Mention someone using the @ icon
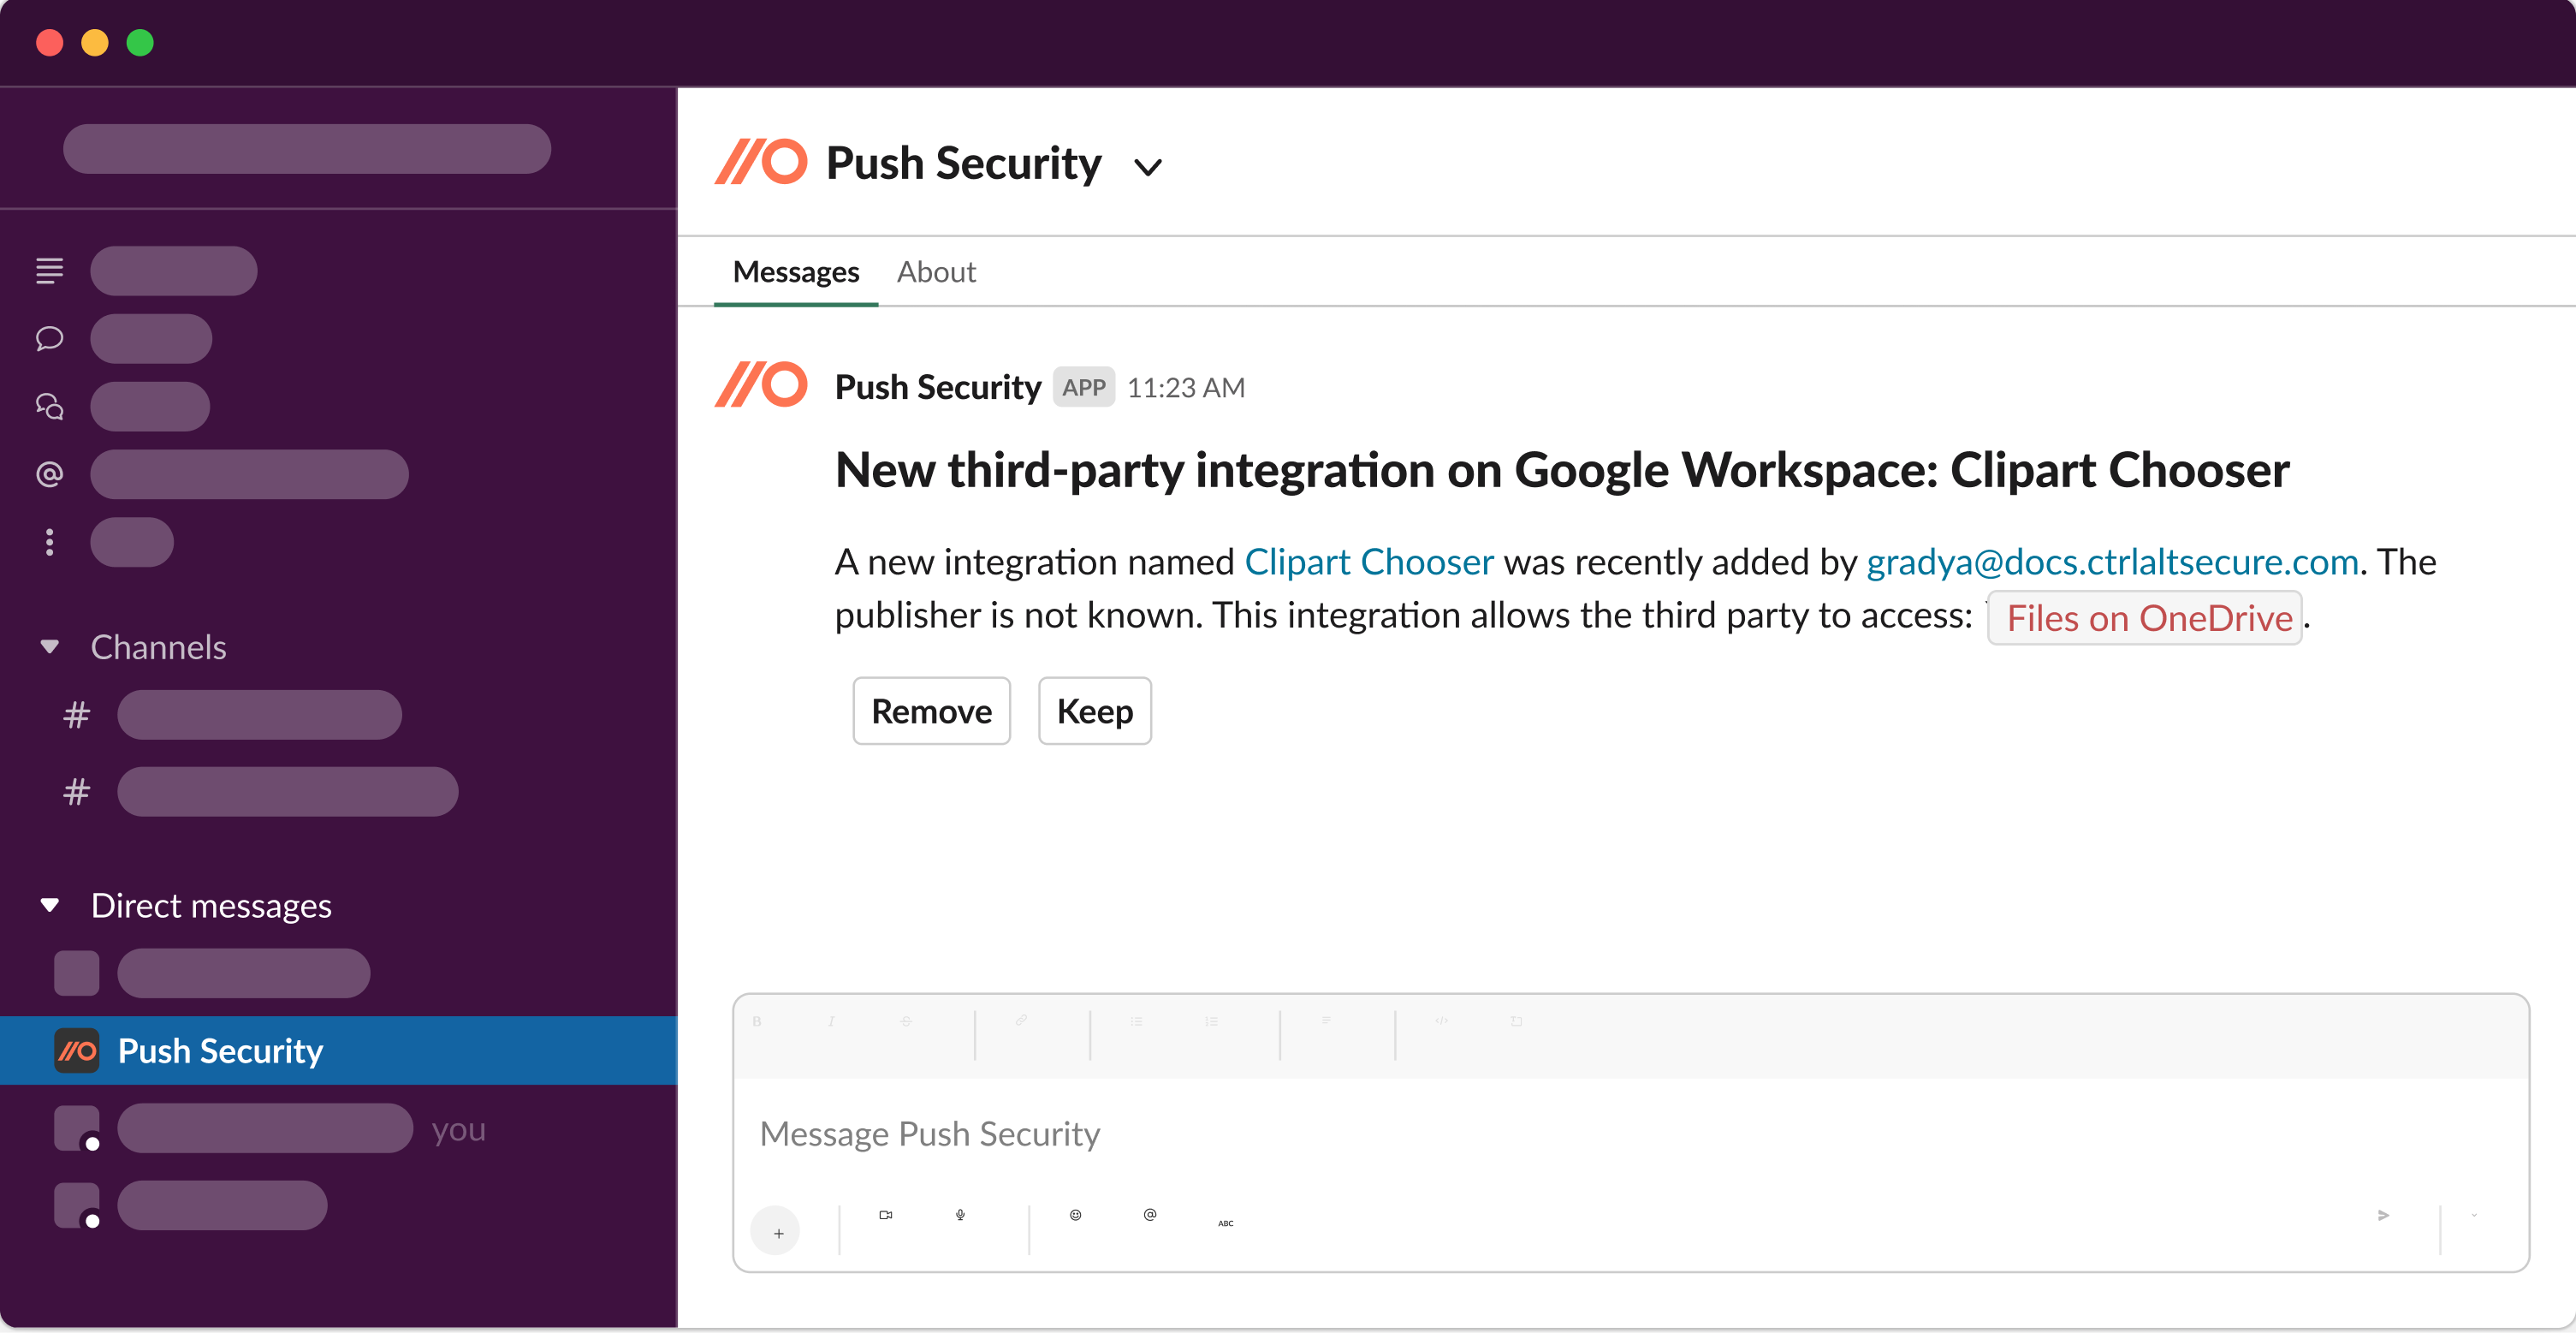The height and width of the screenshot is (1333, 2576). 1149,1215
